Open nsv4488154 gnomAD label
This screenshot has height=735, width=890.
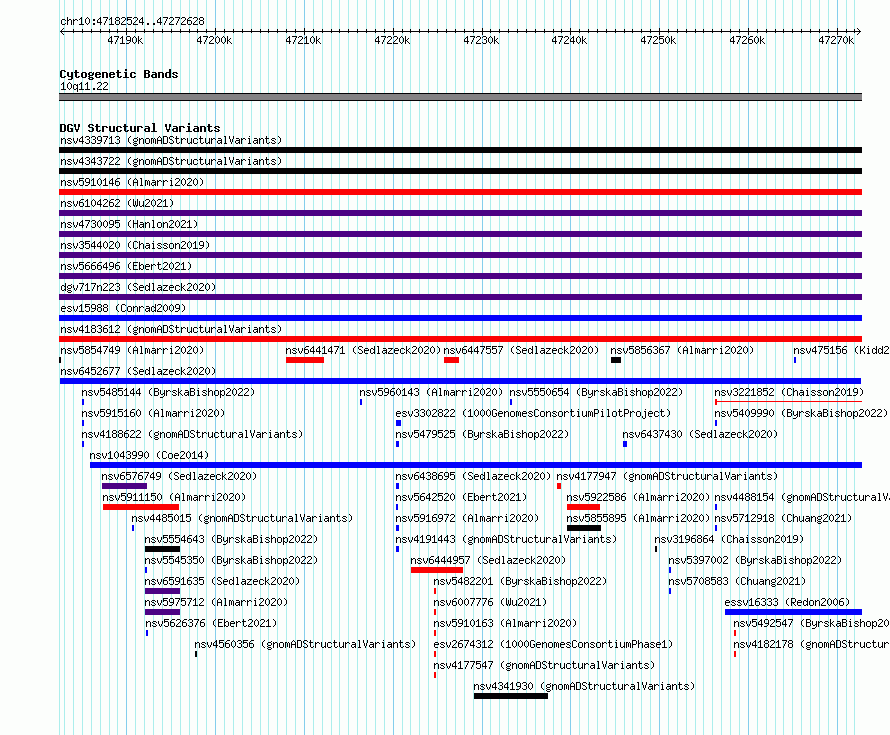pyautogui.click(x=802, y=497)
